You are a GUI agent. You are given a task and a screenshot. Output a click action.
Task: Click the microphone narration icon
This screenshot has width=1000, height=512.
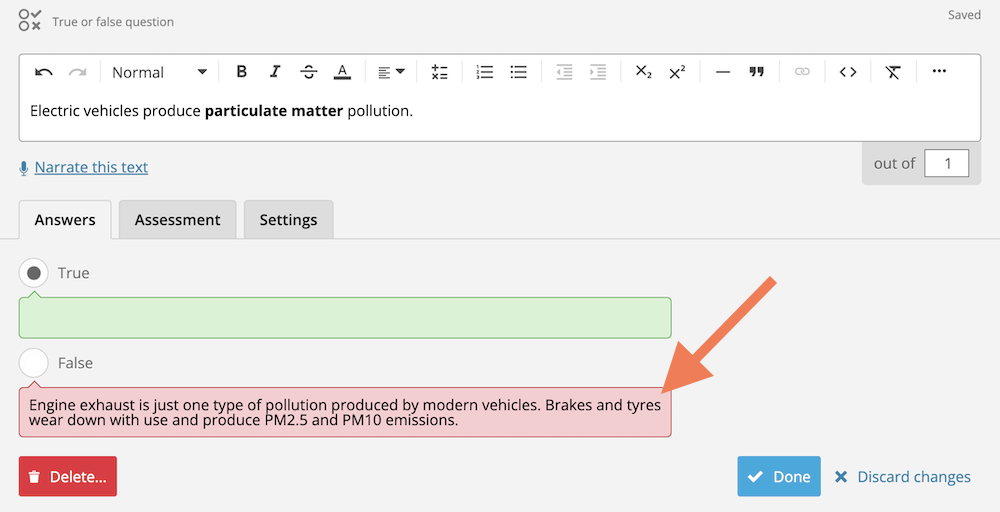pyautogui.click(x=24, y=168)
